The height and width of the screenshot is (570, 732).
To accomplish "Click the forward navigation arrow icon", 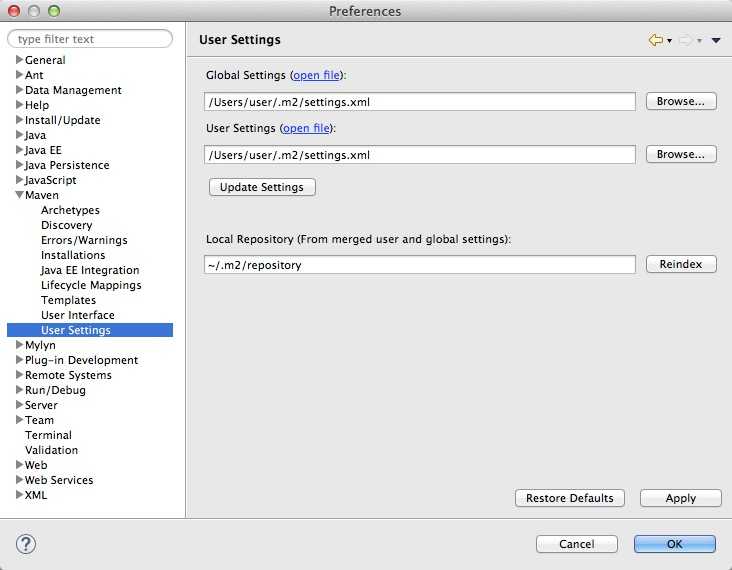I will pos(685,40).
